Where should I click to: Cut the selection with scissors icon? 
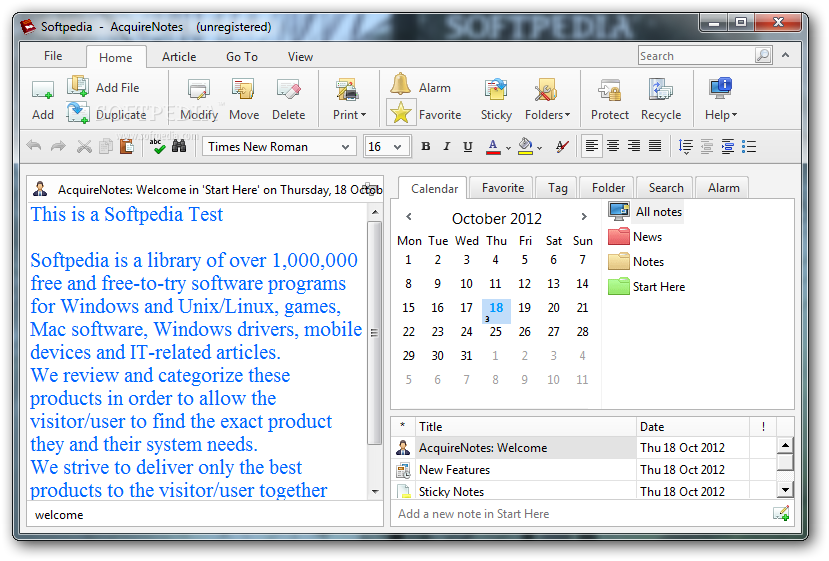84,146
